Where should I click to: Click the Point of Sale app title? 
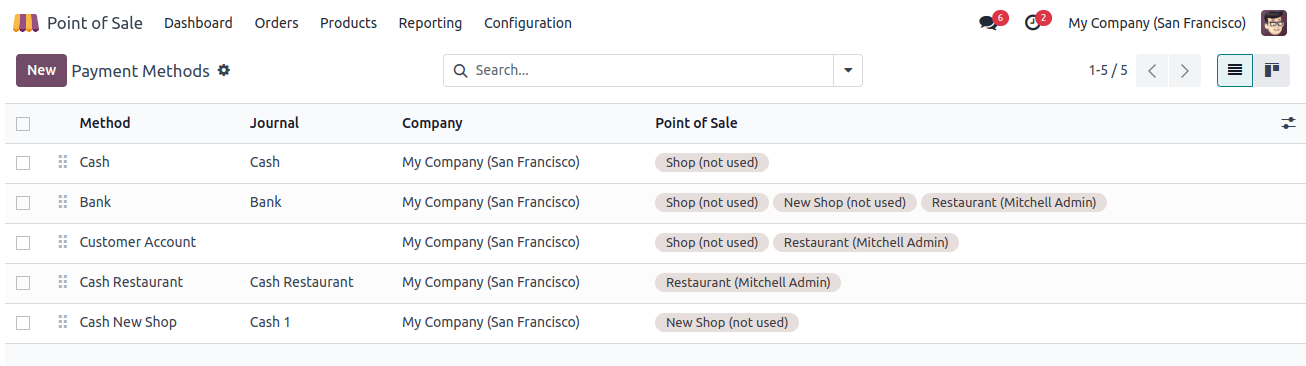(x=95, y=23)
